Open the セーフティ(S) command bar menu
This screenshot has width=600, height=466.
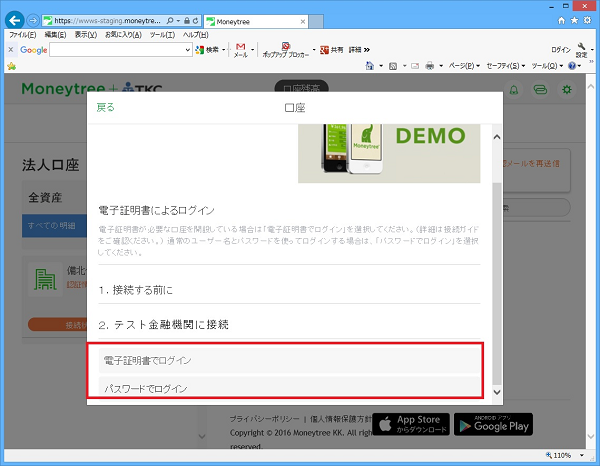coord(505,66)
